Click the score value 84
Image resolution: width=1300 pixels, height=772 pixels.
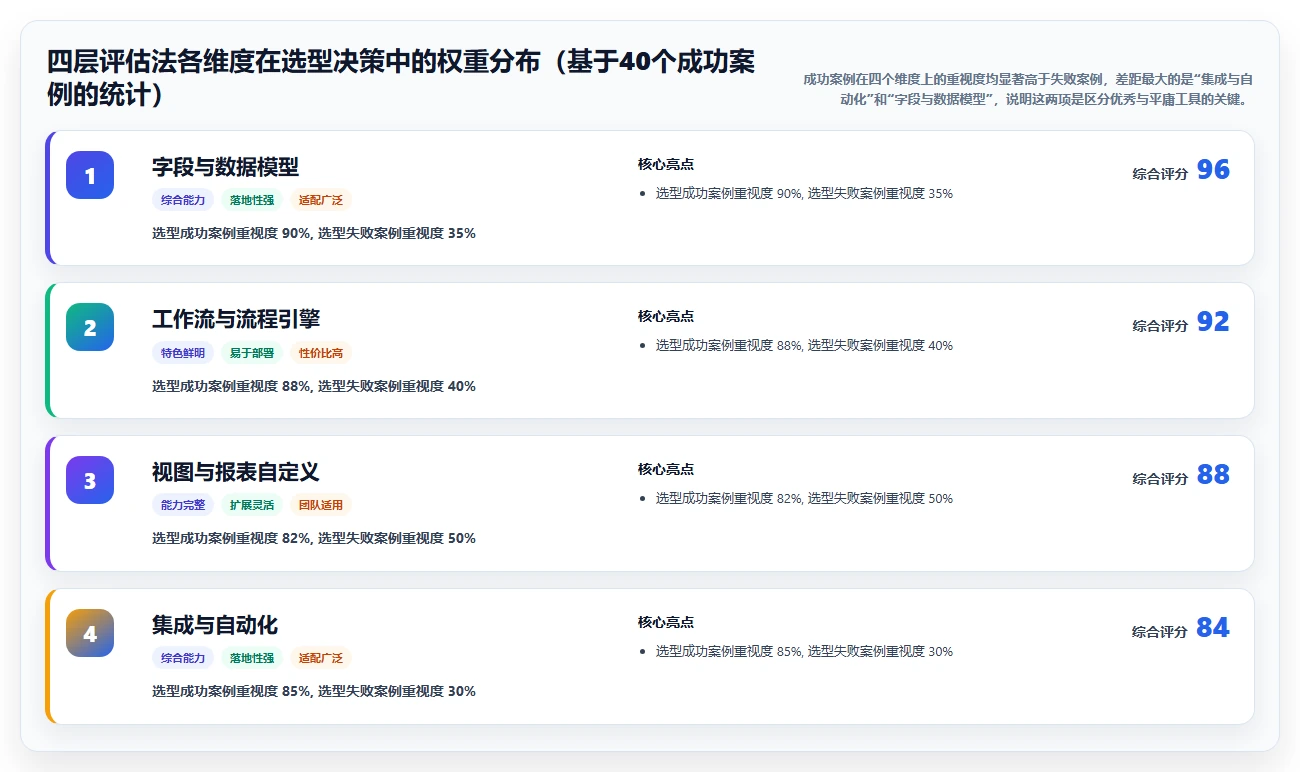coord(1213,628)
